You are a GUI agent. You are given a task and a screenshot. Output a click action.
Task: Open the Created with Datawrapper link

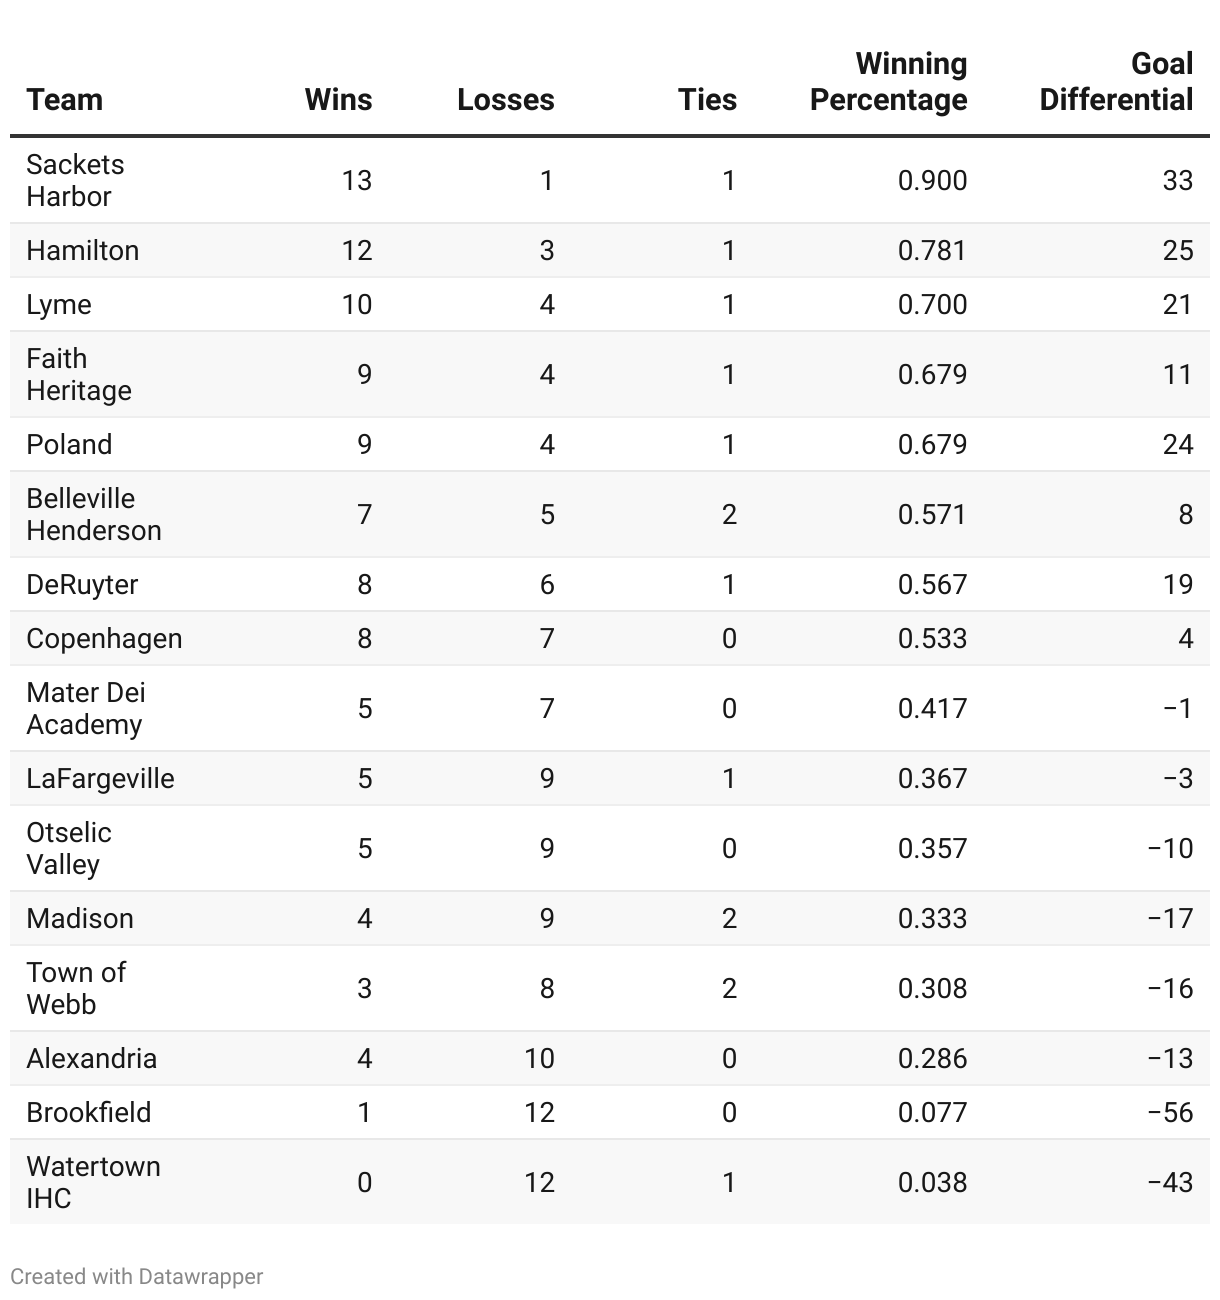point(137,1277)
